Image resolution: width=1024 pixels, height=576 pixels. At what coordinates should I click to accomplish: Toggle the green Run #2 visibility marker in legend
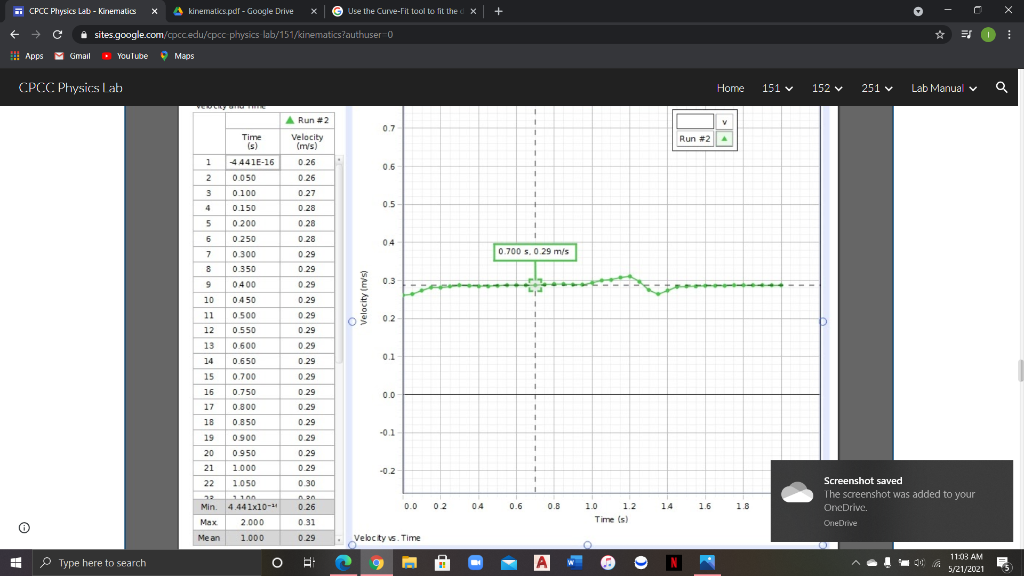pos(722,138)
